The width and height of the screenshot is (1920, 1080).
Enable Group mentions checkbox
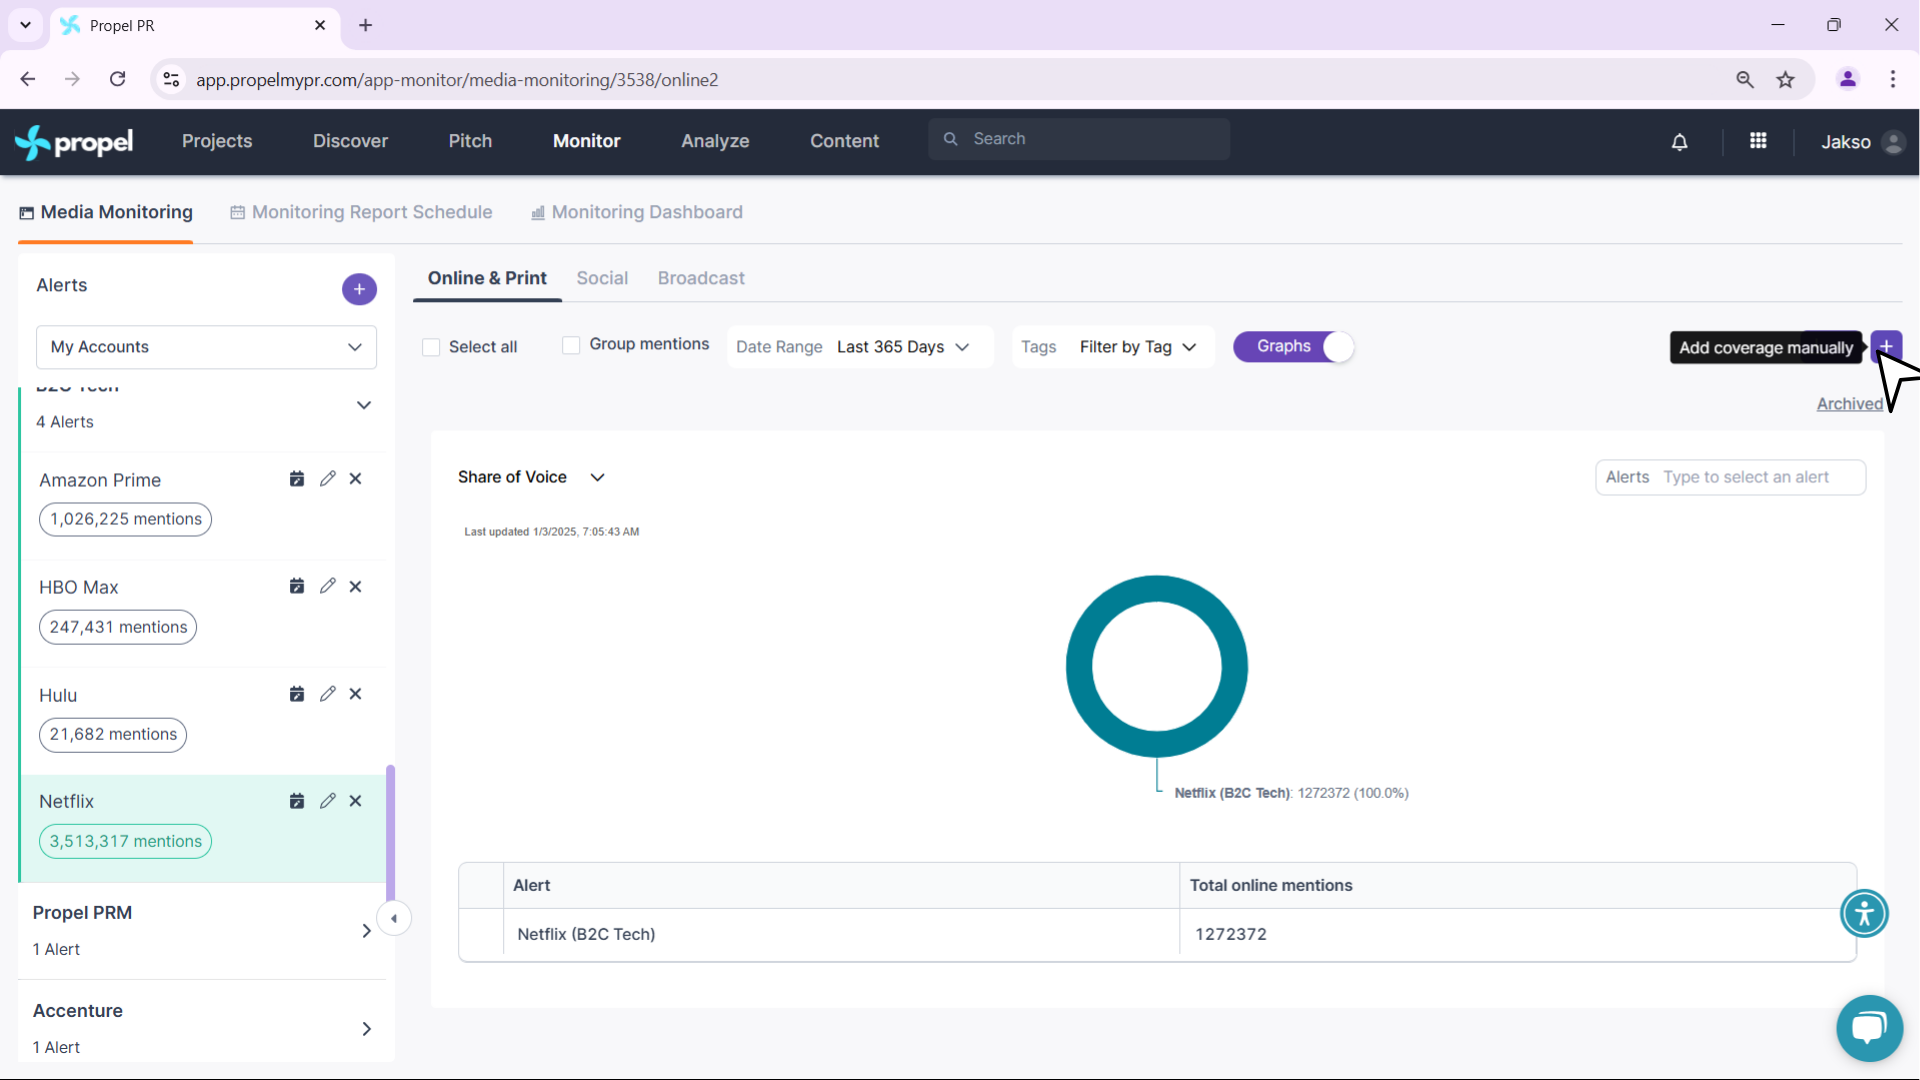[571, 345]
